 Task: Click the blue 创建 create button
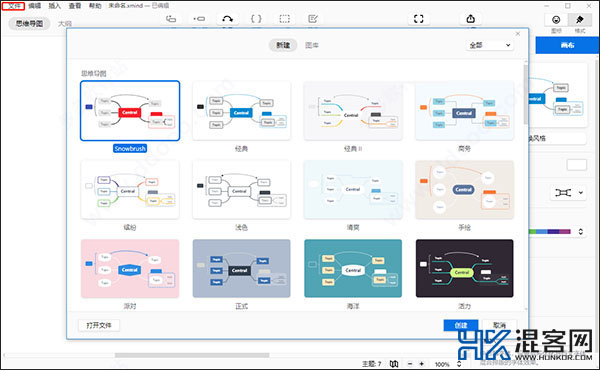coord(461,325)
